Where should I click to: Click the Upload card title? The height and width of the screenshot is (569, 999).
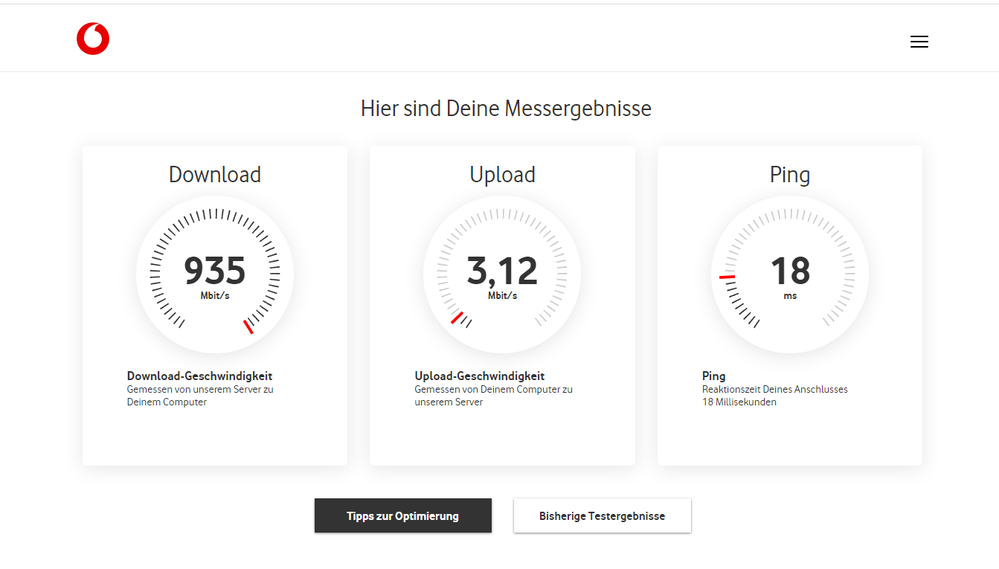point(502,175)
